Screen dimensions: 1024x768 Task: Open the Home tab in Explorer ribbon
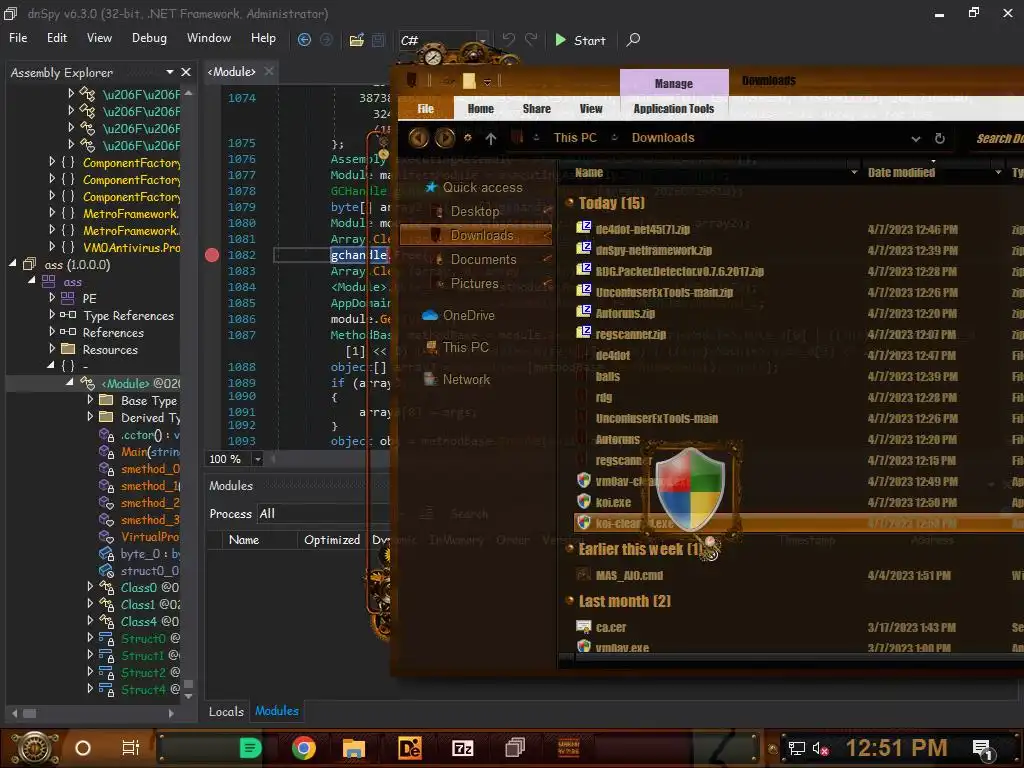[x=481, y=108]
